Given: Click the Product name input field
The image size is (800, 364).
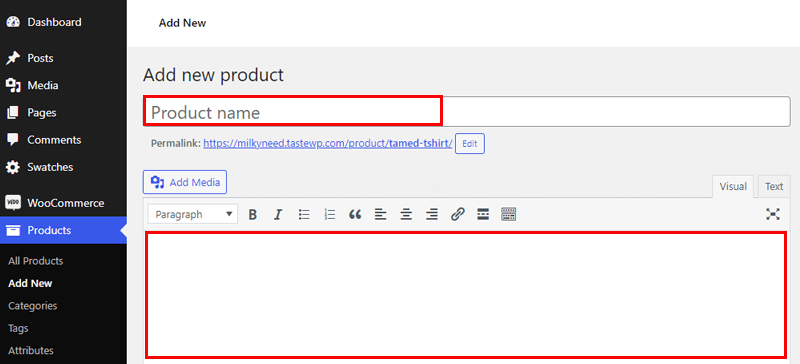Looking at the screenshot, I should 466,112.
